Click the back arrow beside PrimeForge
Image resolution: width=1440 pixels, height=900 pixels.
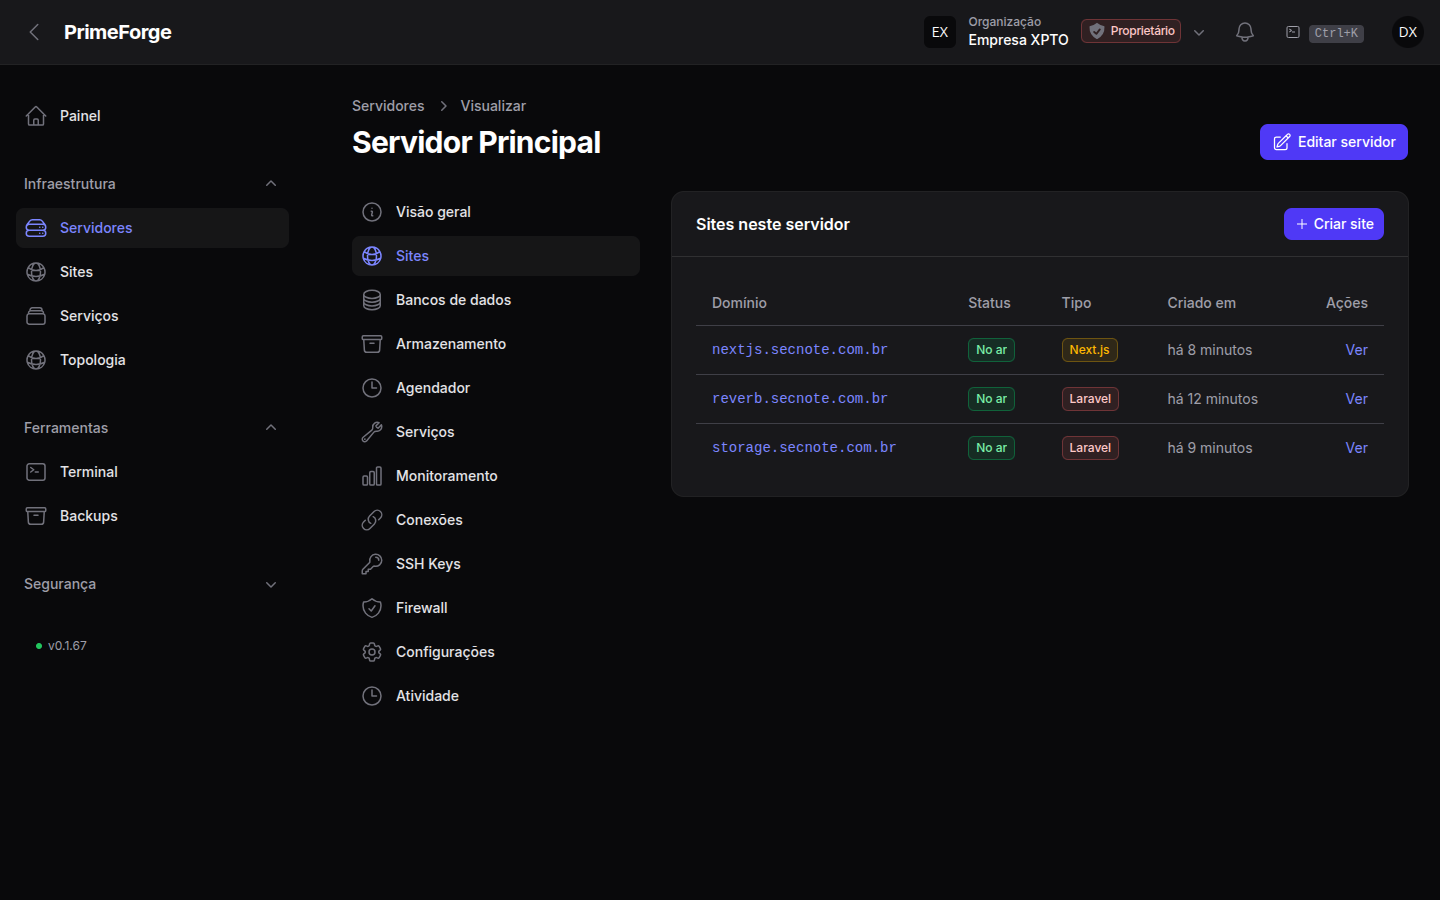pos(34,32)
